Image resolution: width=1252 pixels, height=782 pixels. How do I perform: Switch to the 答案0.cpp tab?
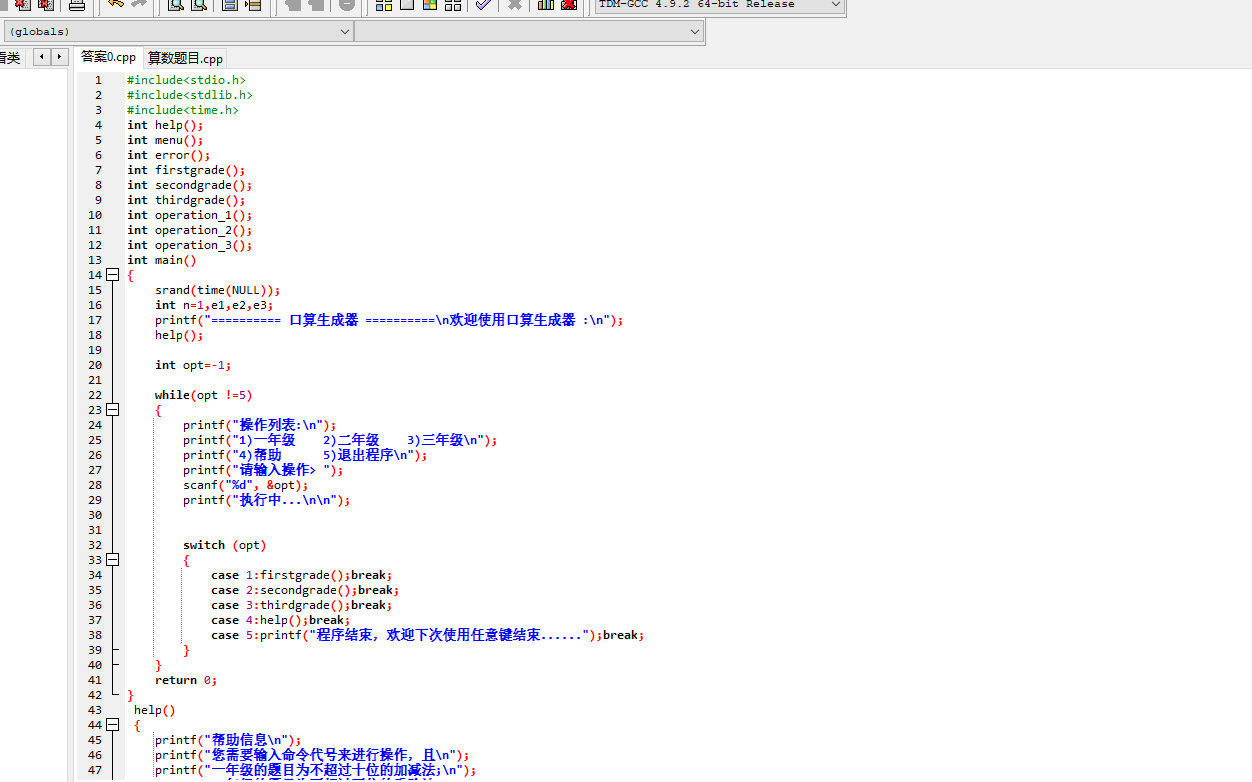tap(108, 57)
